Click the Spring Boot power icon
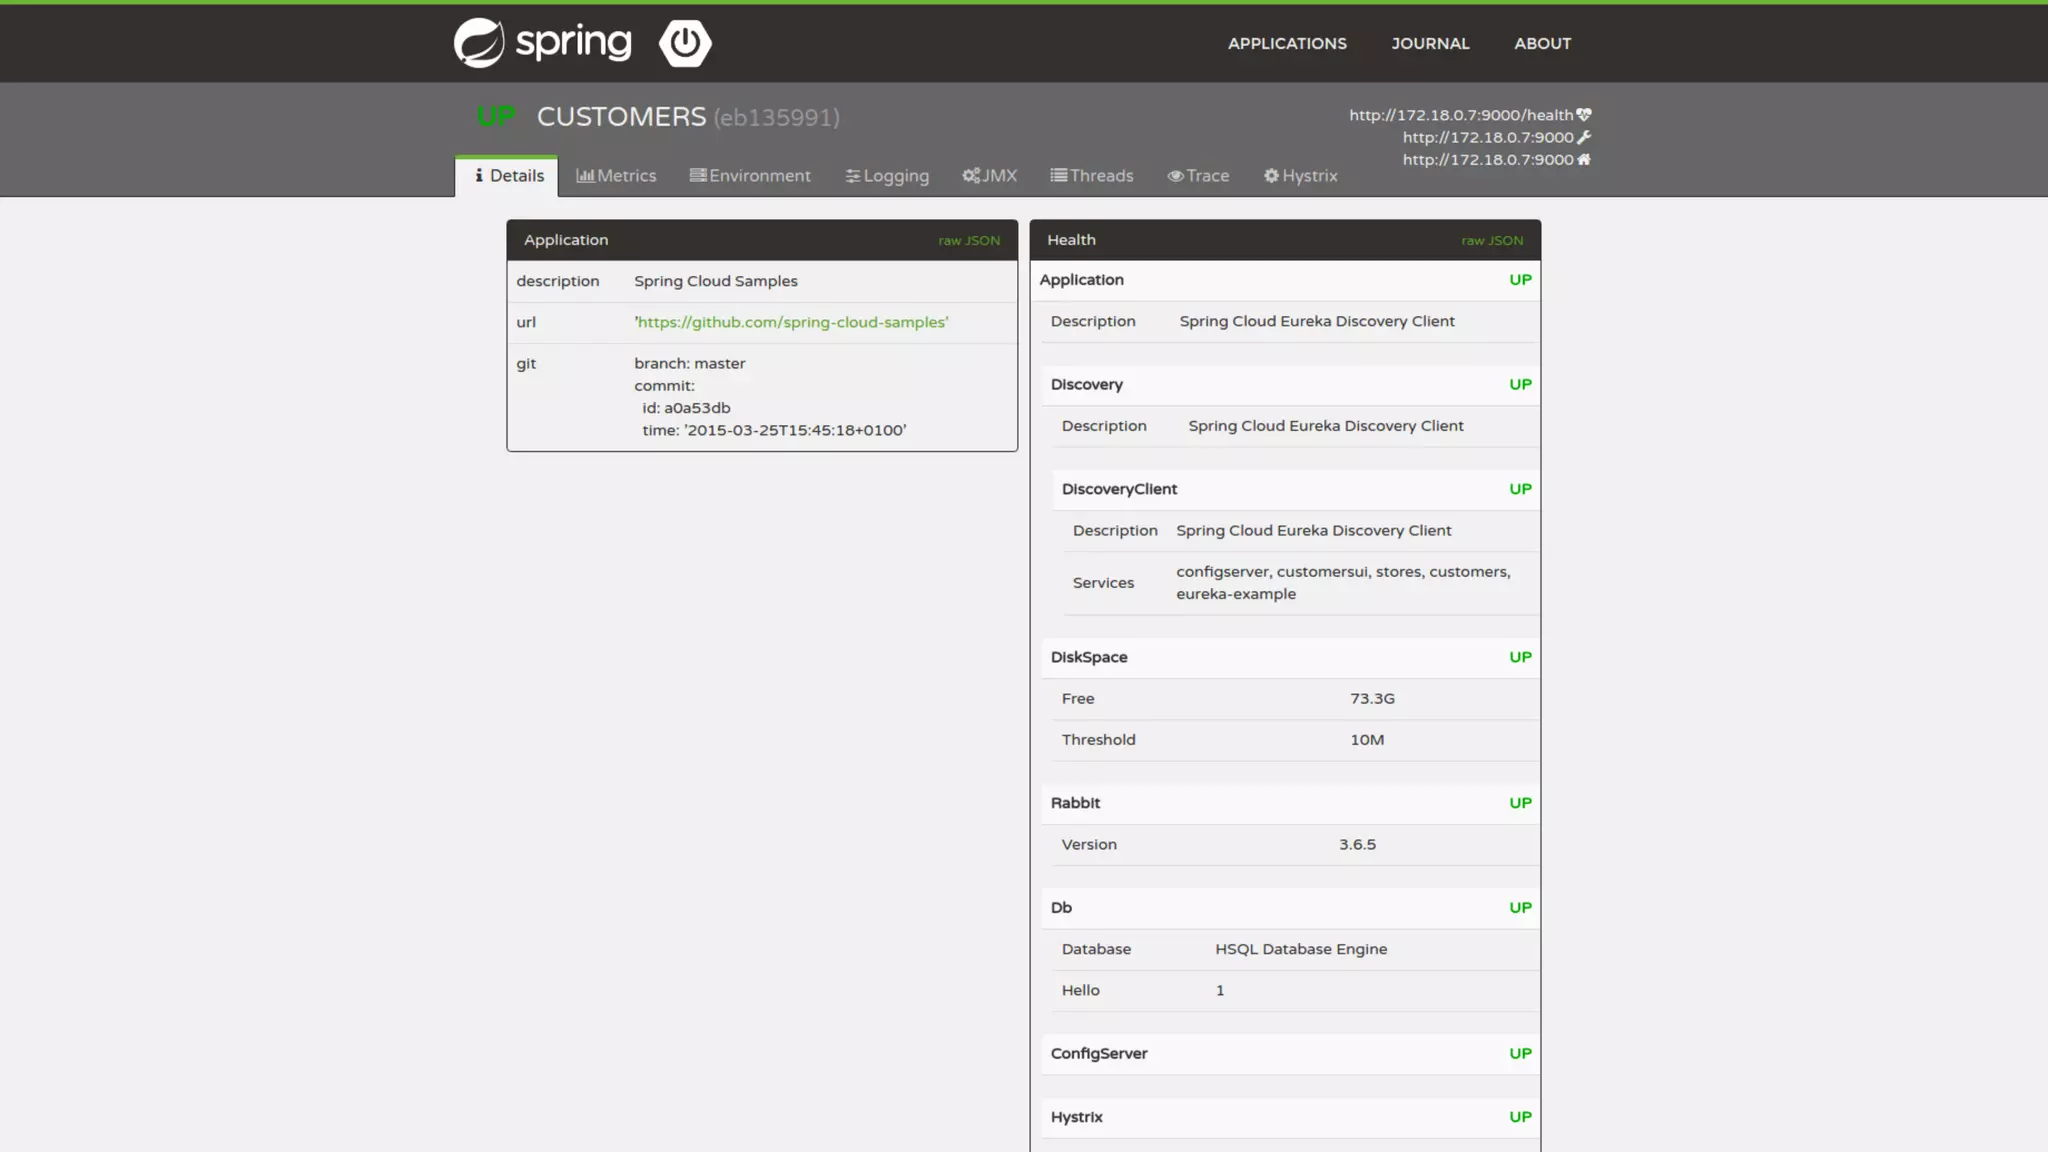The image size is (2048, 1152). coord(685,43)
